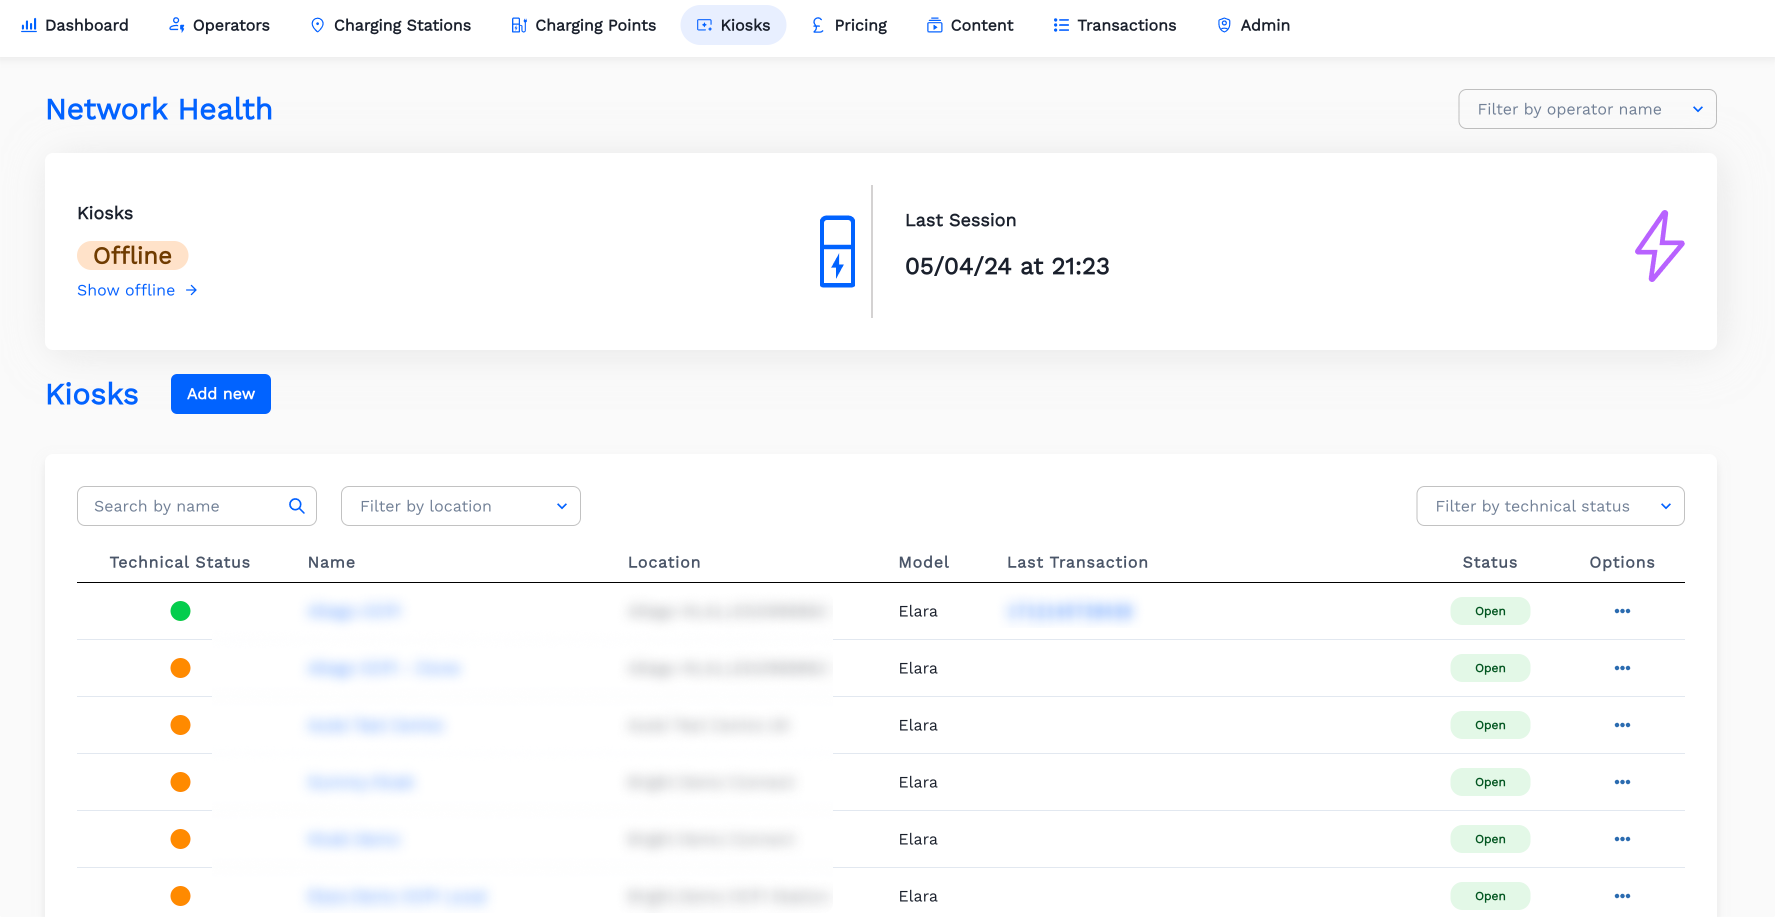Viewport: 1775px width, 917px height.
Task: Switch to the Transactions tab
Action: click(x=1114, y=25)
